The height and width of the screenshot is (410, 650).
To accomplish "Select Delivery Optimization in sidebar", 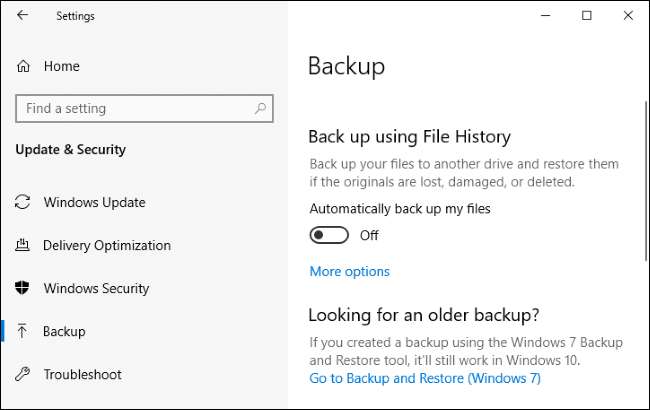I will click(107, 245).
